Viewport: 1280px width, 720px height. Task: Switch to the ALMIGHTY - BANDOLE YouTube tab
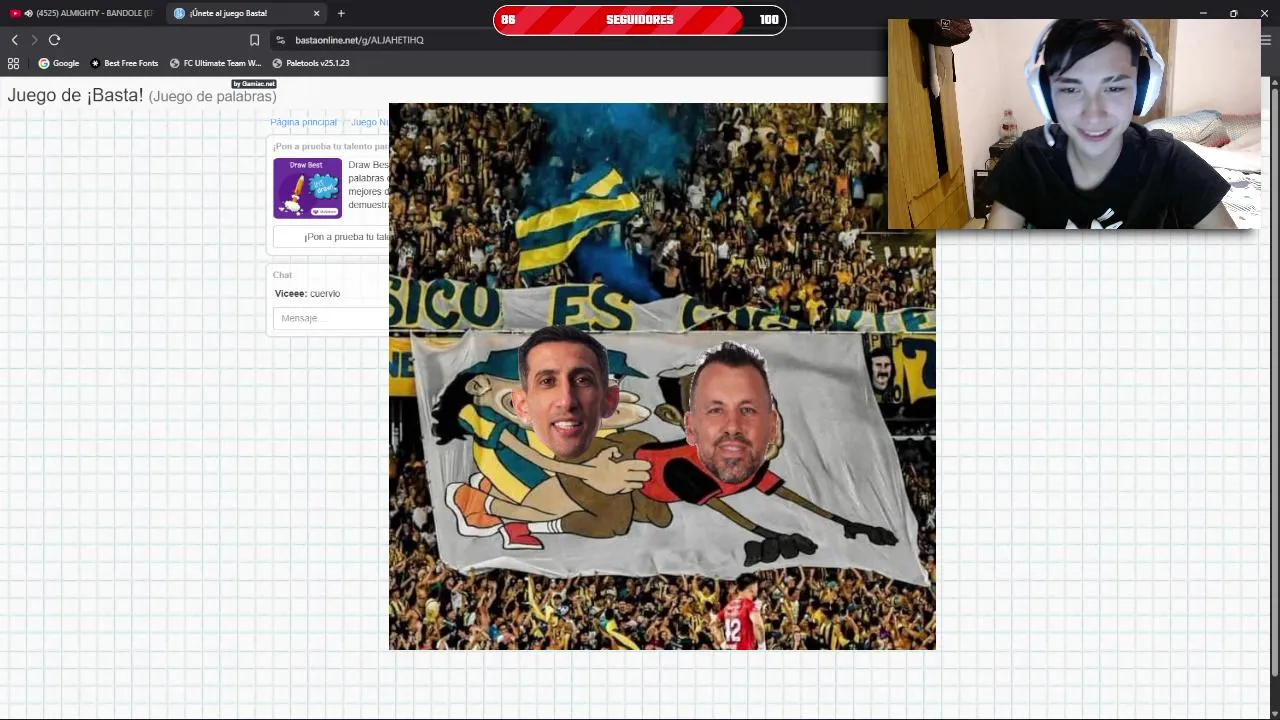coord(82,13)
